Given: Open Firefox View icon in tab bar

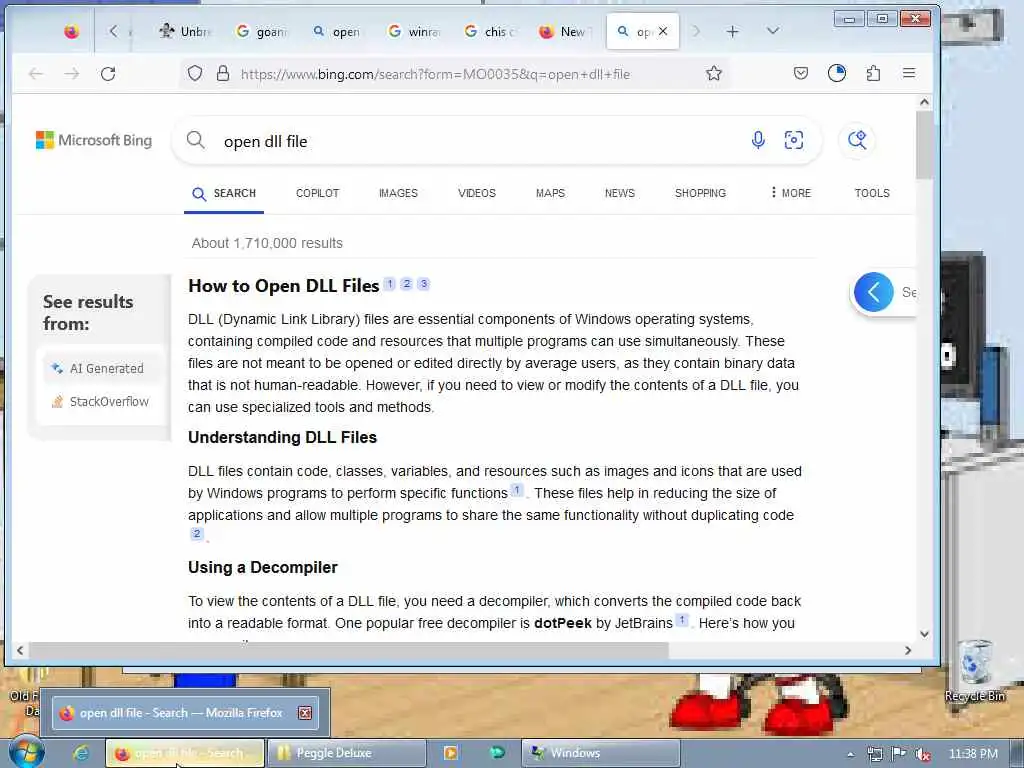Looking at the screenshot, I should [x=71, y=31].
